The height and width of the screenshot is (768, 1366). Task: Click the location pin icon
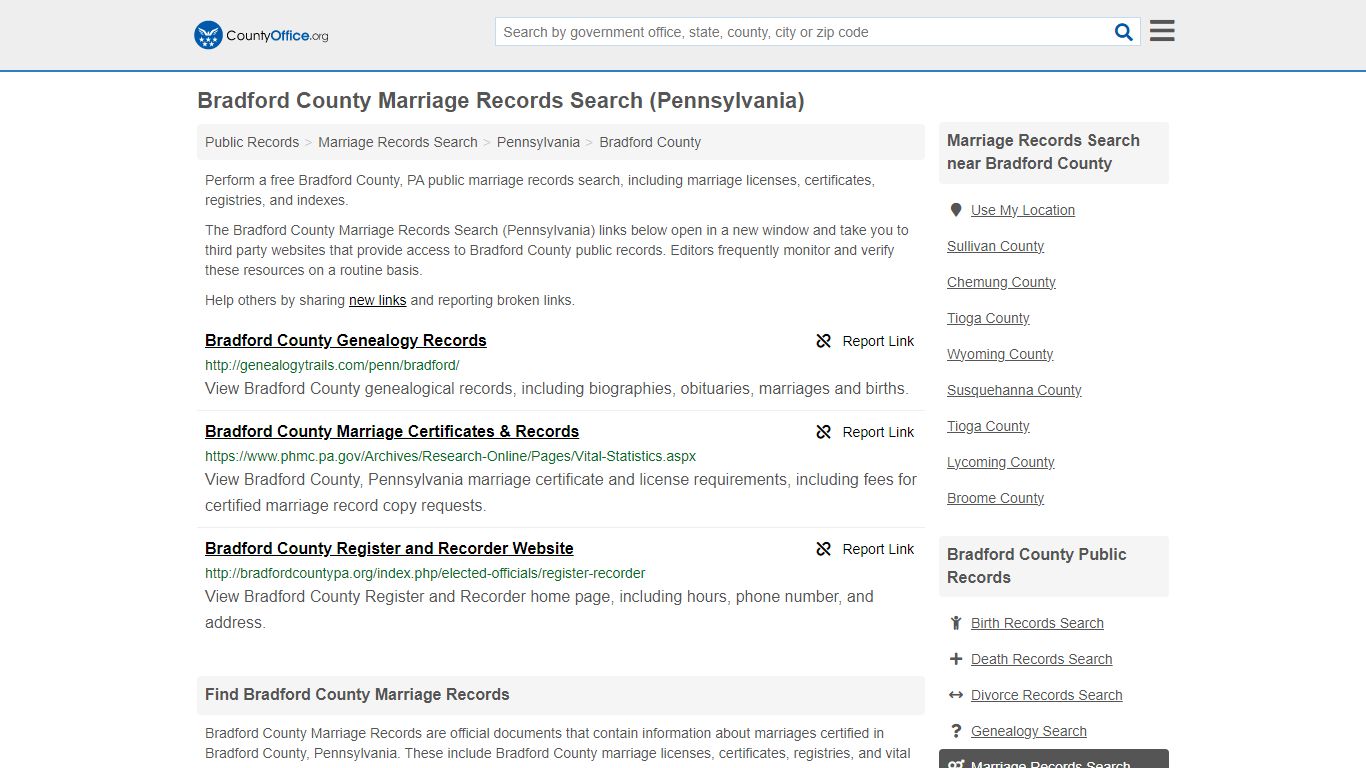(x=956, y=210)
